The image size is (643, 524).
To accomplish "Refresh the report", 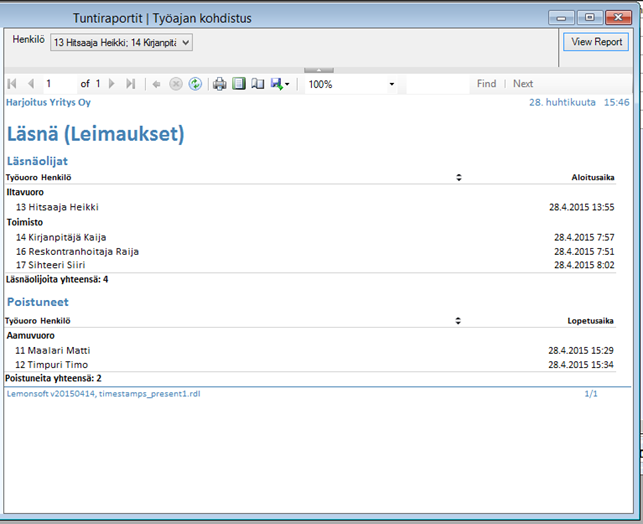I will [x=195, y=84].
